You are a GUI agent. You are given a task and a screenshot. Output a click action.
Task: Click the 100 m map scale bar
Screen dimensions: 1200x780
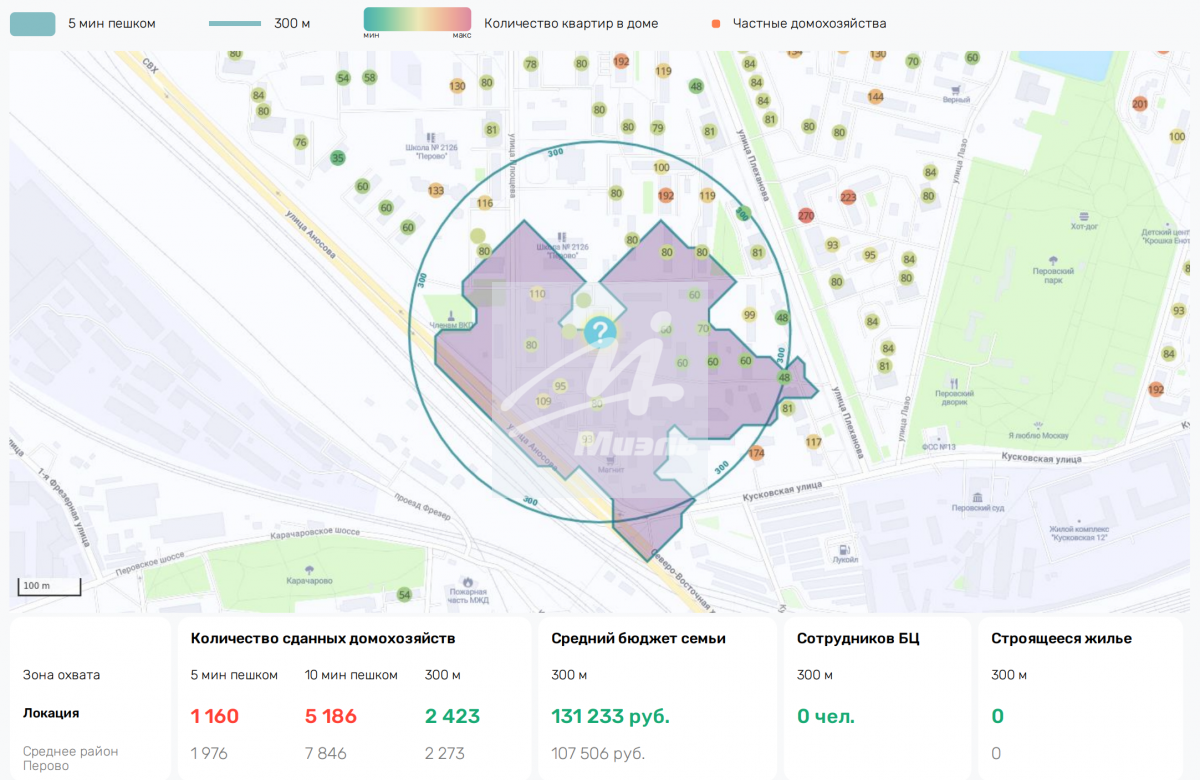(x=48, y=588)
